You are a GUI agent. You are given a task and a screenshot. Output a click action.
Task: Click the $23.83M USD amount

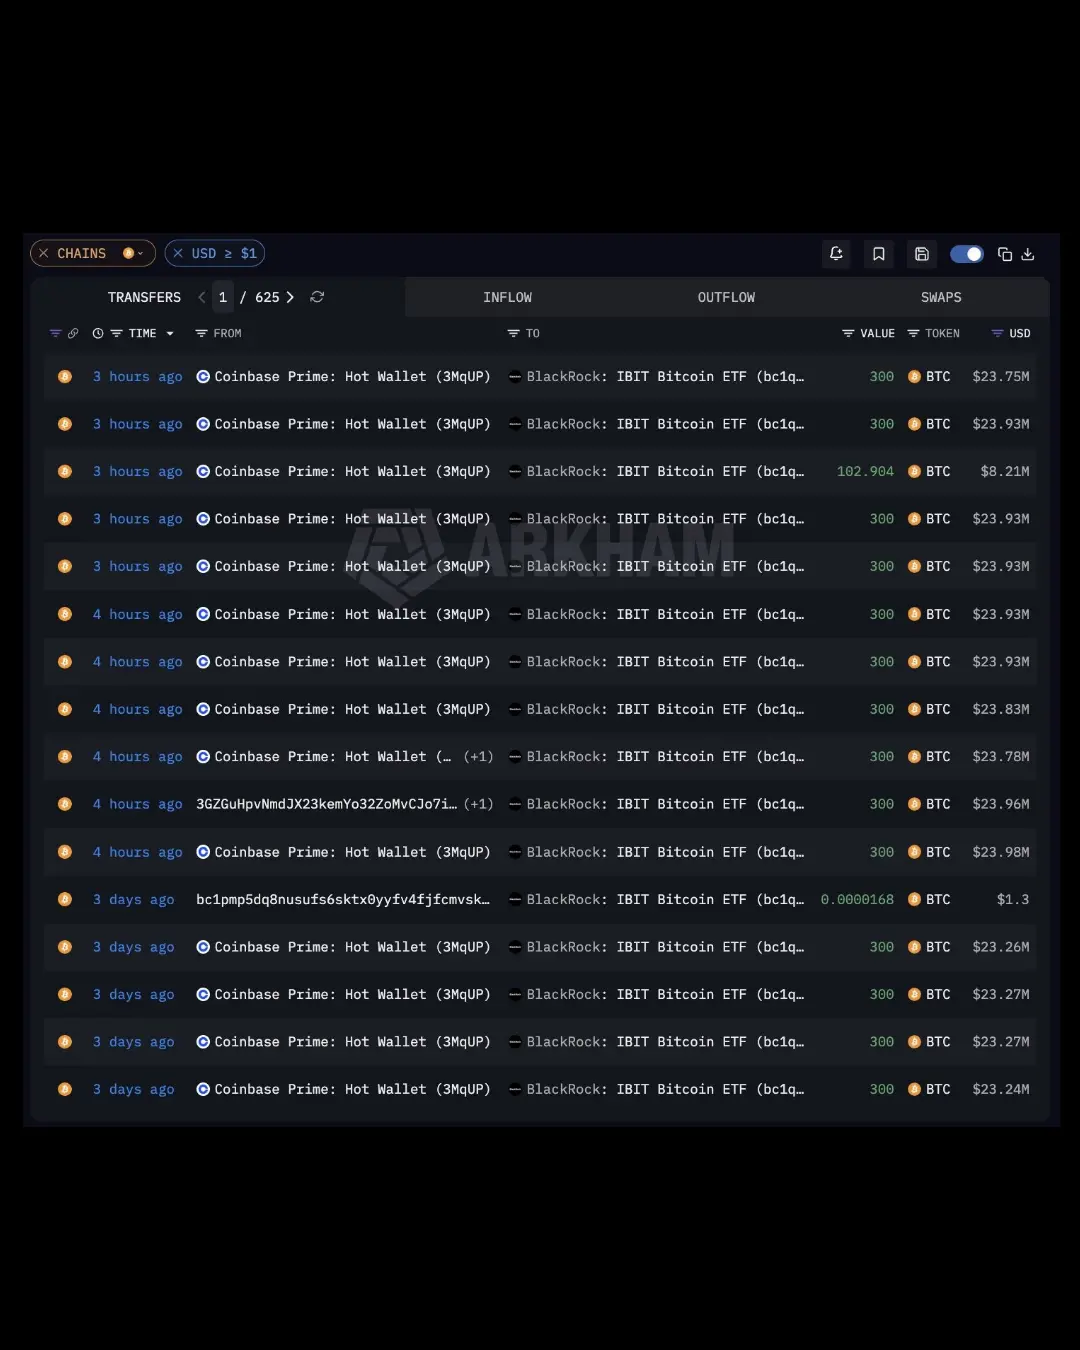tap(1001, 709)
